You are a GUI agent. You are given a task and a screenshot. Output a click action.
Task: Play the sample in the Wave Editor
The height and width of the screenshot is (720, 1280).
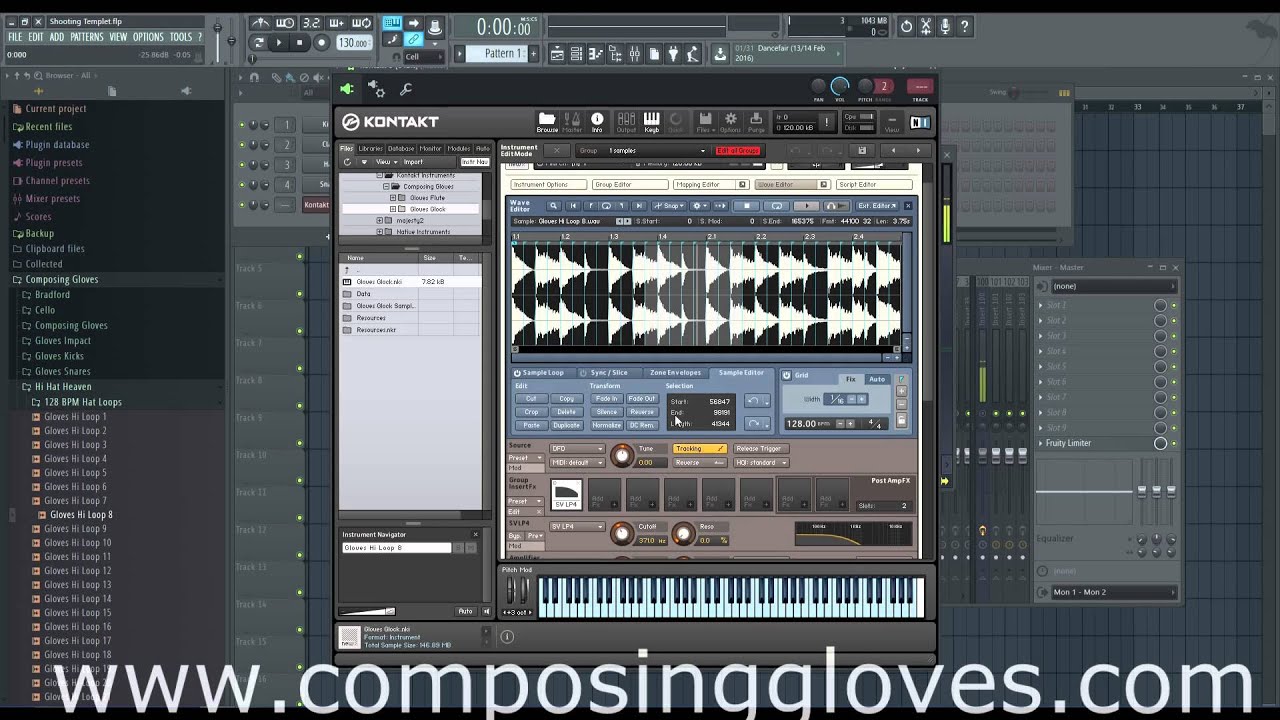pos(807,206)
